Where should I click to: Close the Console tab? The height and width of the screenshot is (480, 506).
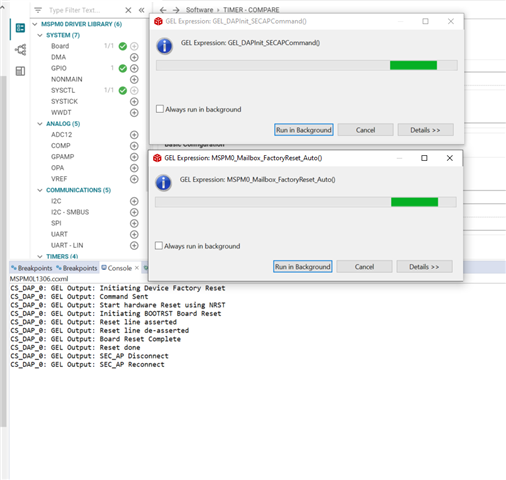(137, 268)
